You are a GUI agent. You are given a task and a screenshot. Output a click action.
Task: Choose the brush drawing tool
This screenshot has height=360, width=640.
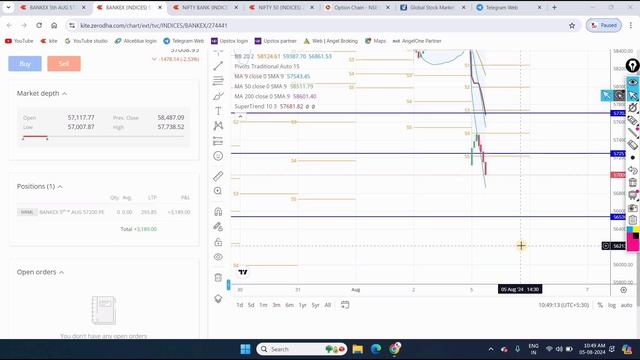[218, 96]
